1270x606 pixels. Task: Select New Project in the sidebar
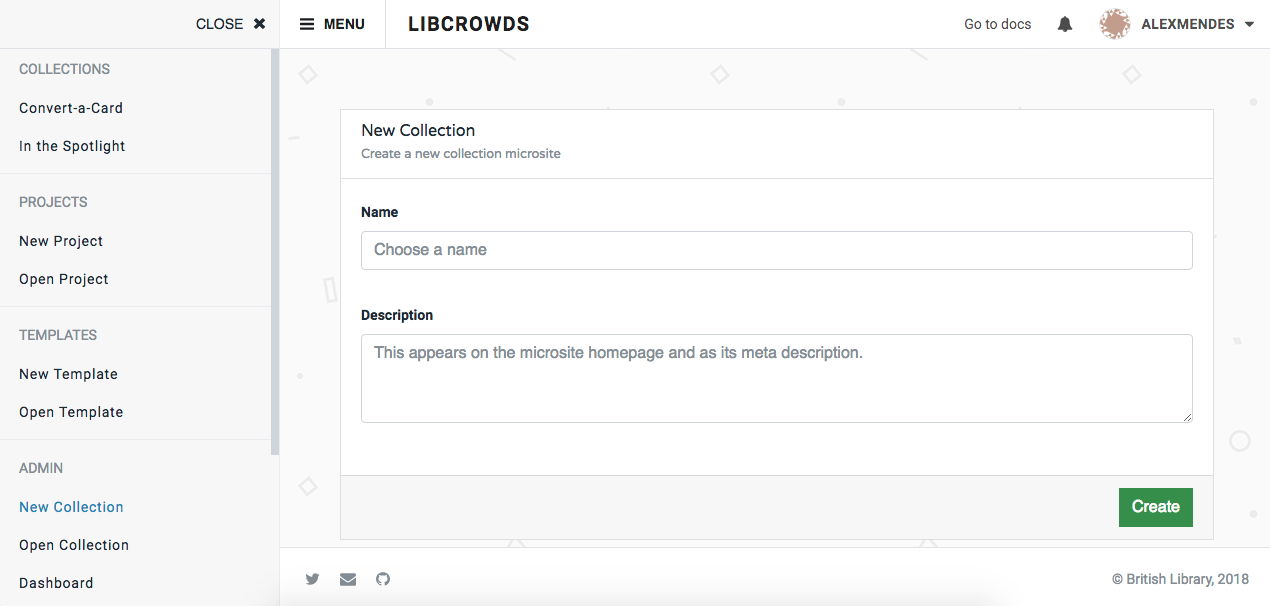60,240
